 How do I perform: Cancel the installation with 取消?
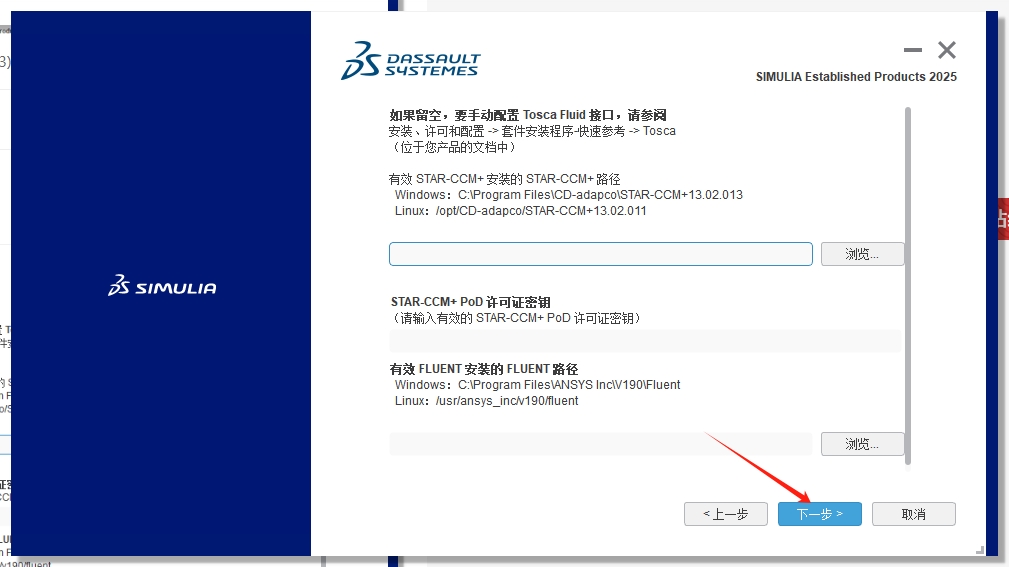[x=913, y=514]
